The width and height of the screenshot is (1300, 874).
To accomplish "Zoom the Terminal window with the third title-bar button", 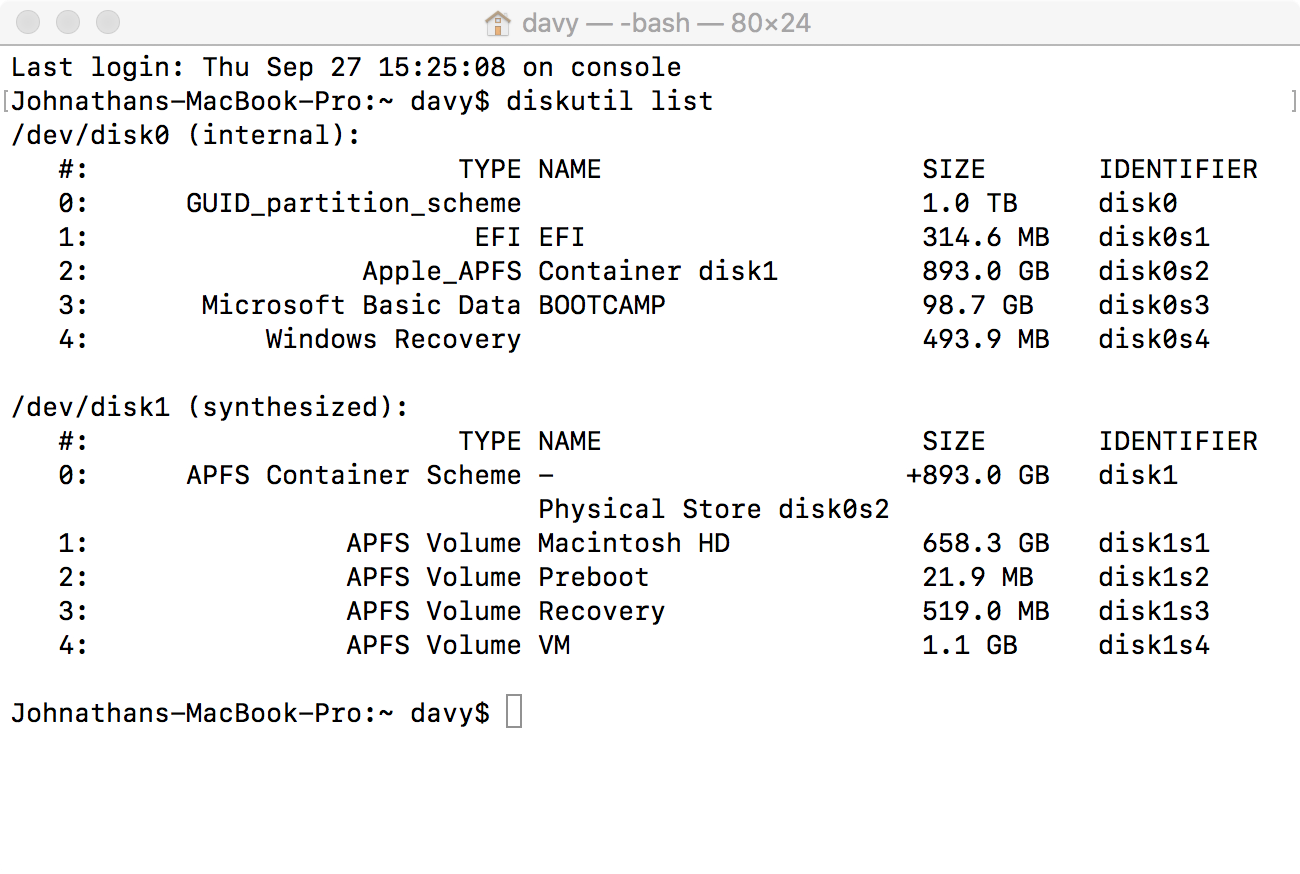I will [x=107, y=22].
